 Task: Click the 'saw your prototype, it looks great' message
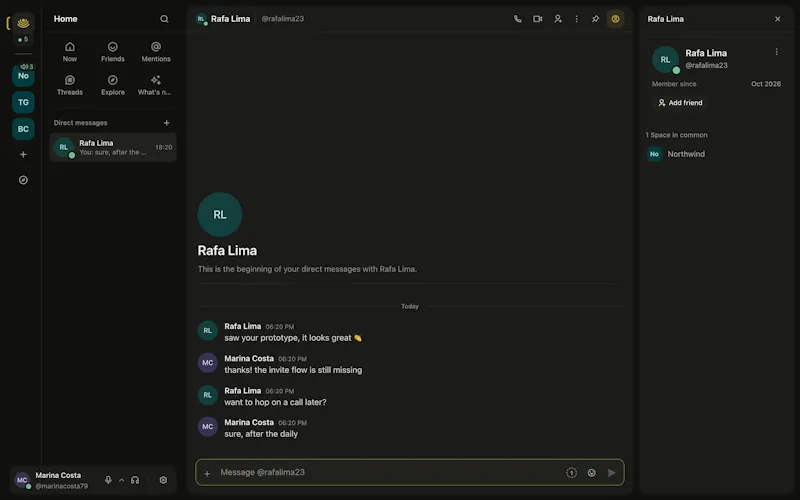(x=293, y=338)
